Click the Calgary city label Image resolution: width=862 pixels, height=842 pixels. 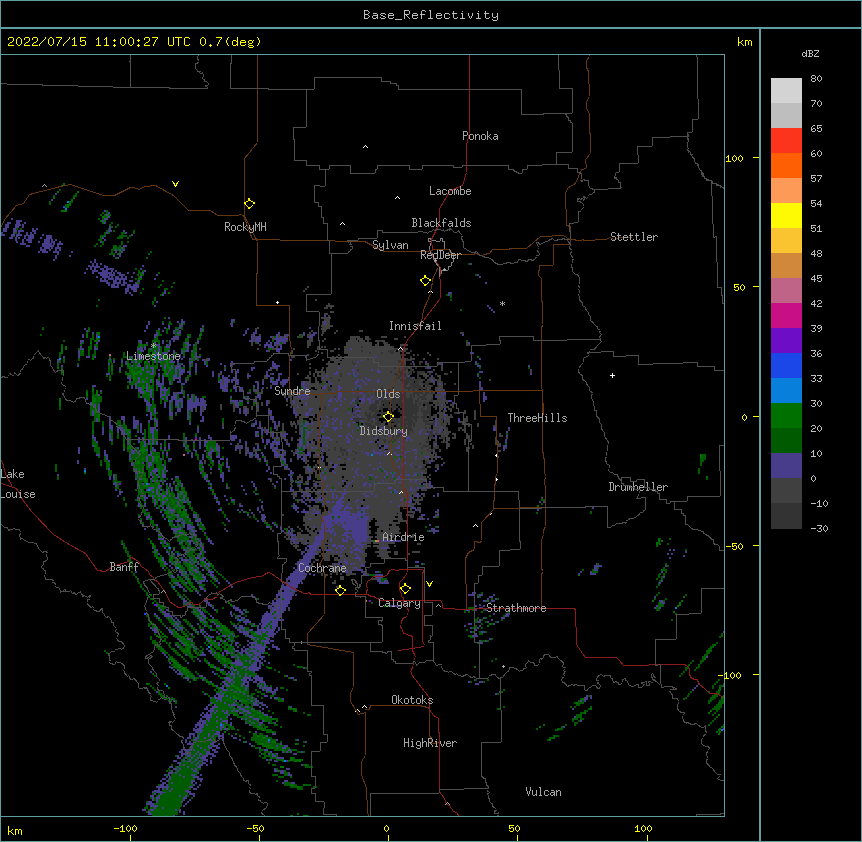point(399,603)
